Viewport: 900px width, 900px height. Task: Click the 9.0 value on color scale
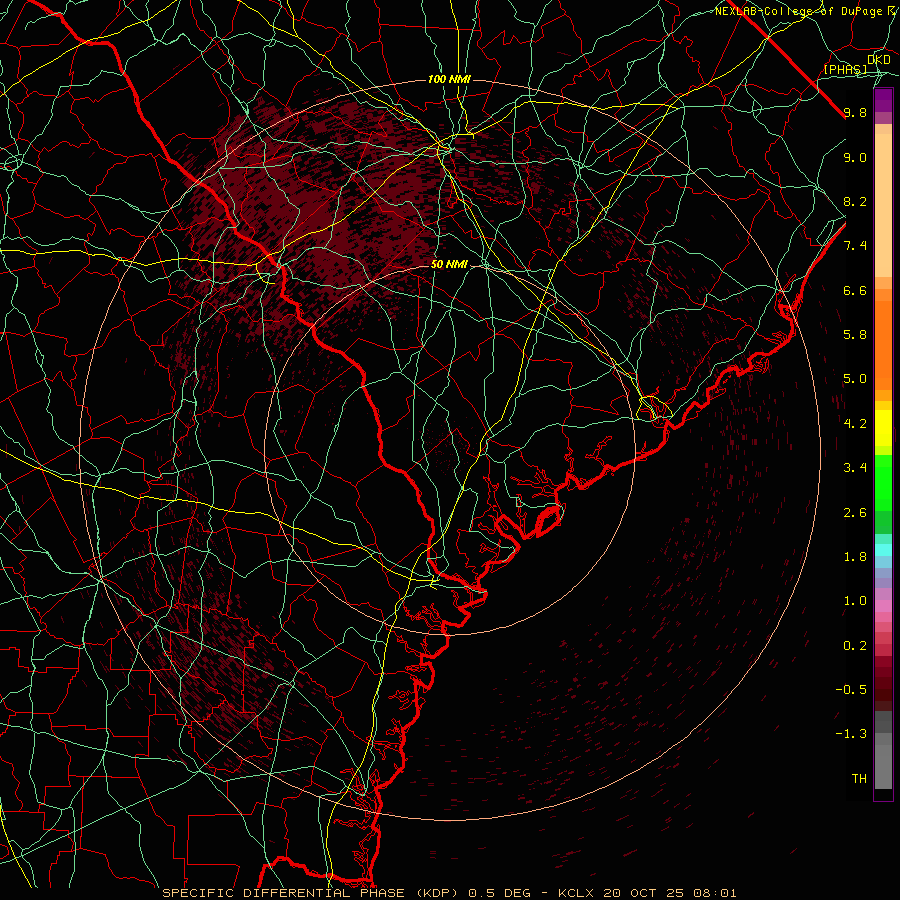(855, 157)
